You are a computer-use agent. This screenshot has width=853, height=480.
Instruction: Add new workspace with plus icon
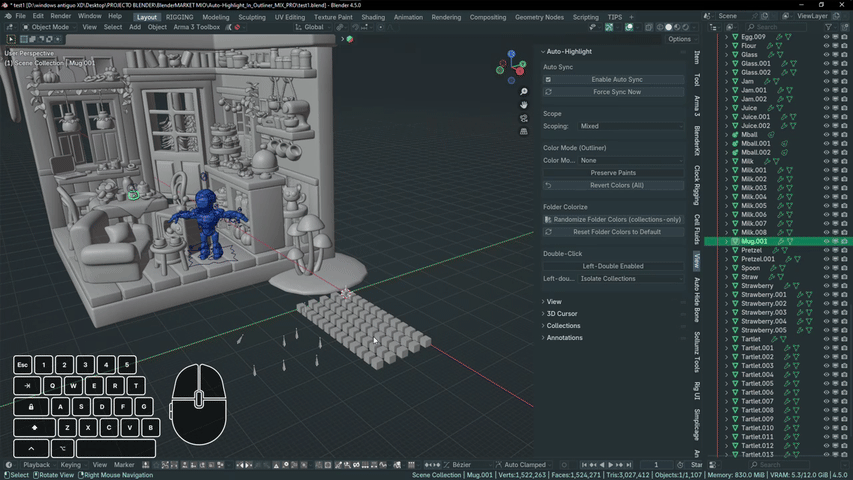tap(632, 17)
